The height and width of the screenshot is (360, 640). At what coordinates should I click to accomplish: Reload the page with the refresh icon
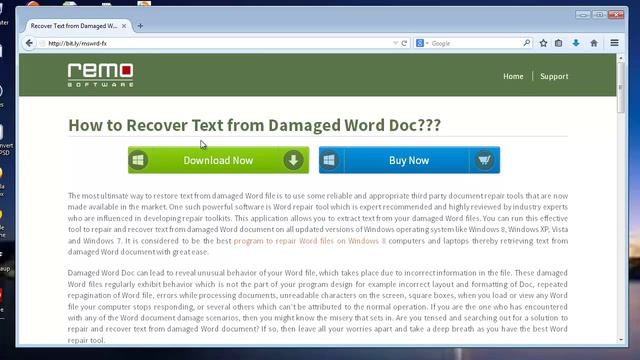pos(404,43)
